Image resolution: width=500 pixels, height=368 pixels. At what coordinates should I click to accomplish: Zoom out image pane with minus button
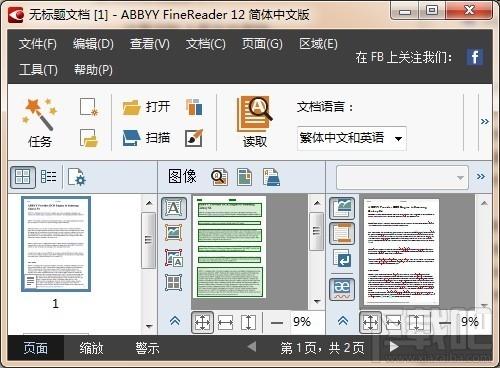tap(277, 323)
